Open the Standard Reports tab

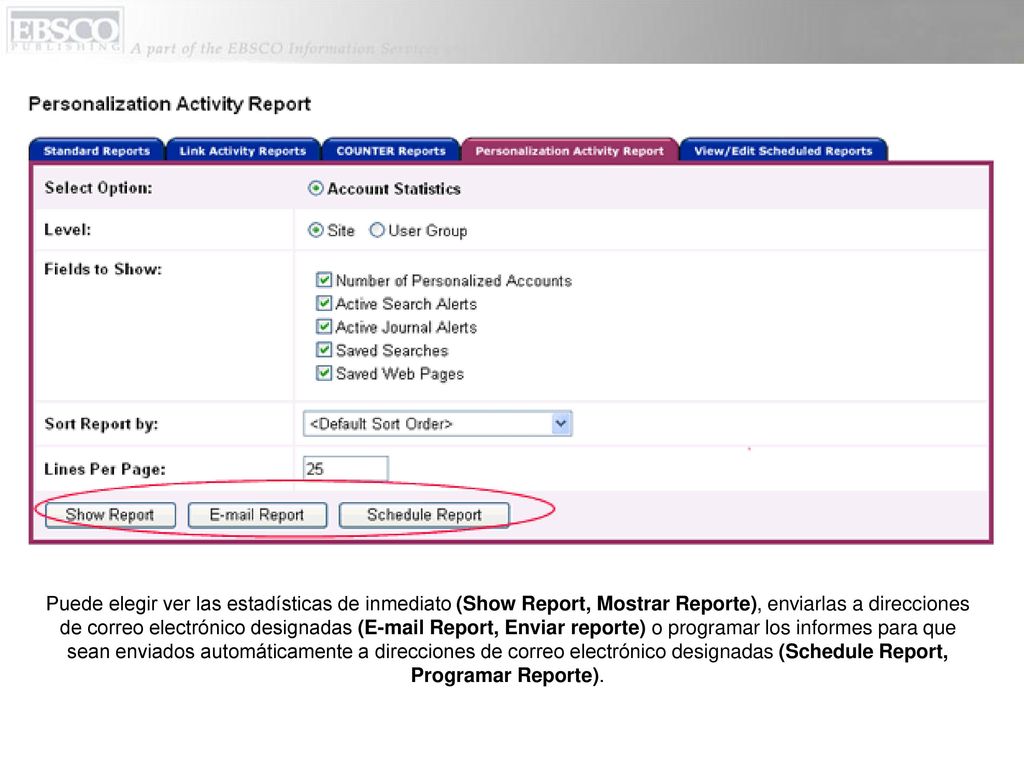pos(97,150)
